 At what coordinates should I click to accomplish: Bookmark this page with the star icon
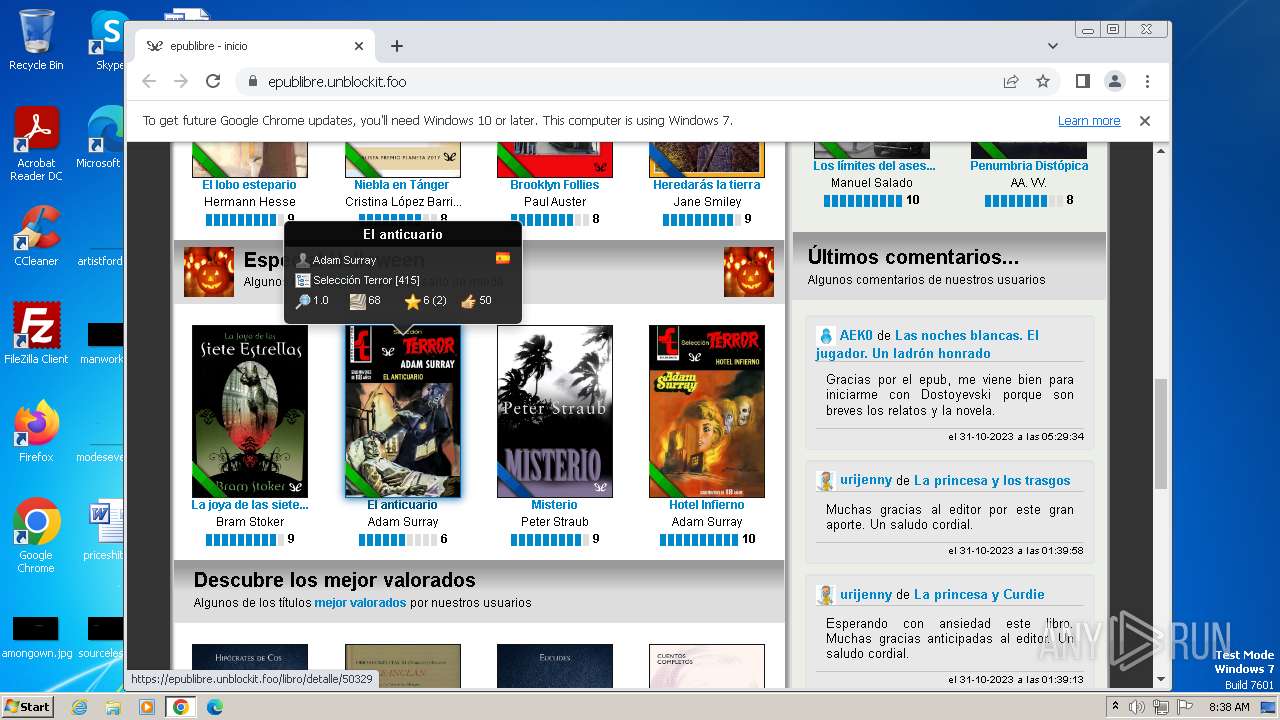1043,81
